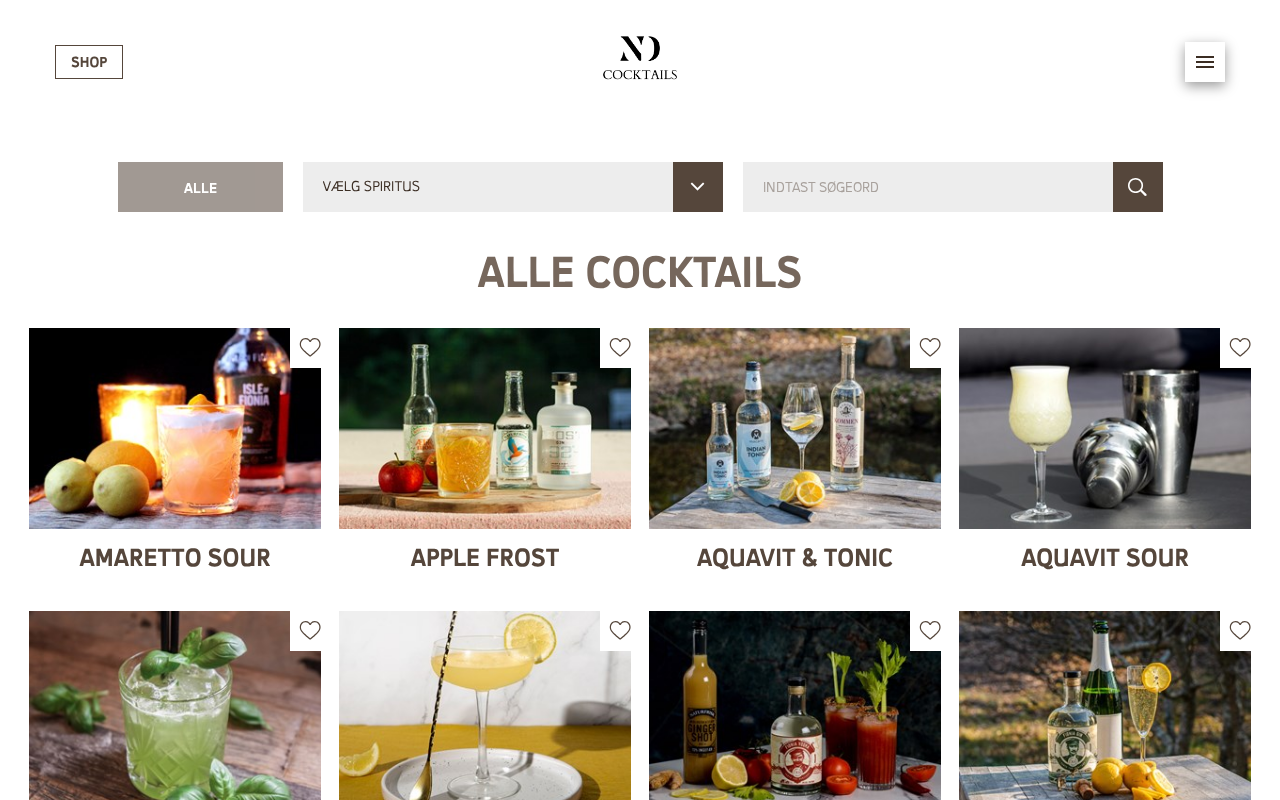
Task: Heart the basil cocktail in second row
Action: [x=310, y=630]
